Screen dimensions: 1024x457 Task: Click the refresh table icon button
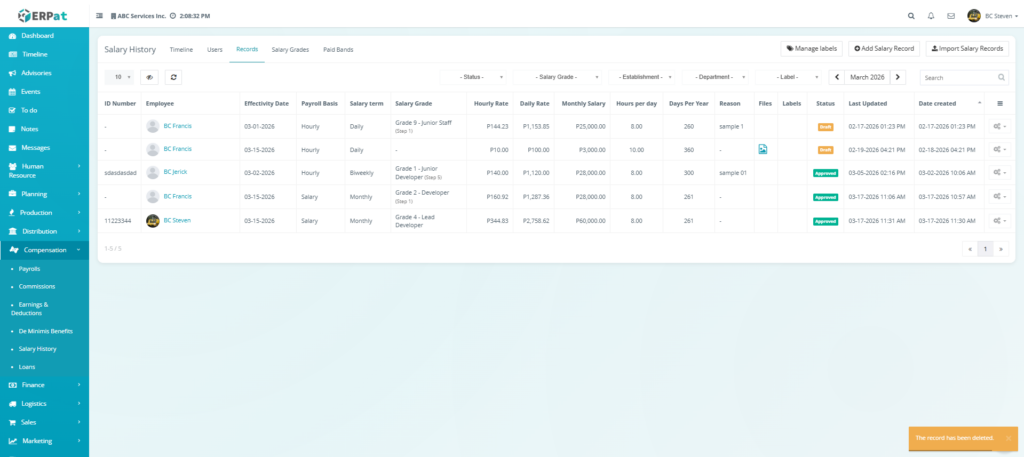[173, 77]
